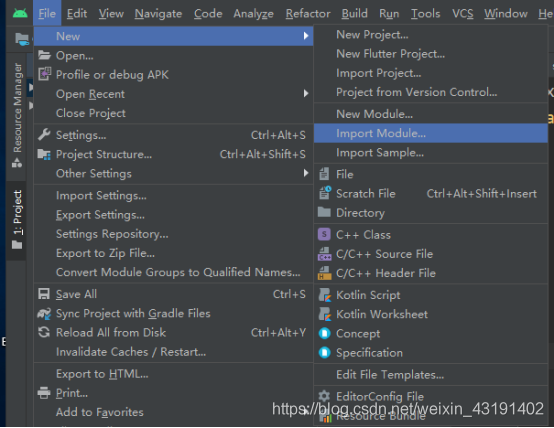The width and height of the screenshot is (554, 428).
Task: Click the Reload All from Disk icon
Action: click(x=44, y=332)
